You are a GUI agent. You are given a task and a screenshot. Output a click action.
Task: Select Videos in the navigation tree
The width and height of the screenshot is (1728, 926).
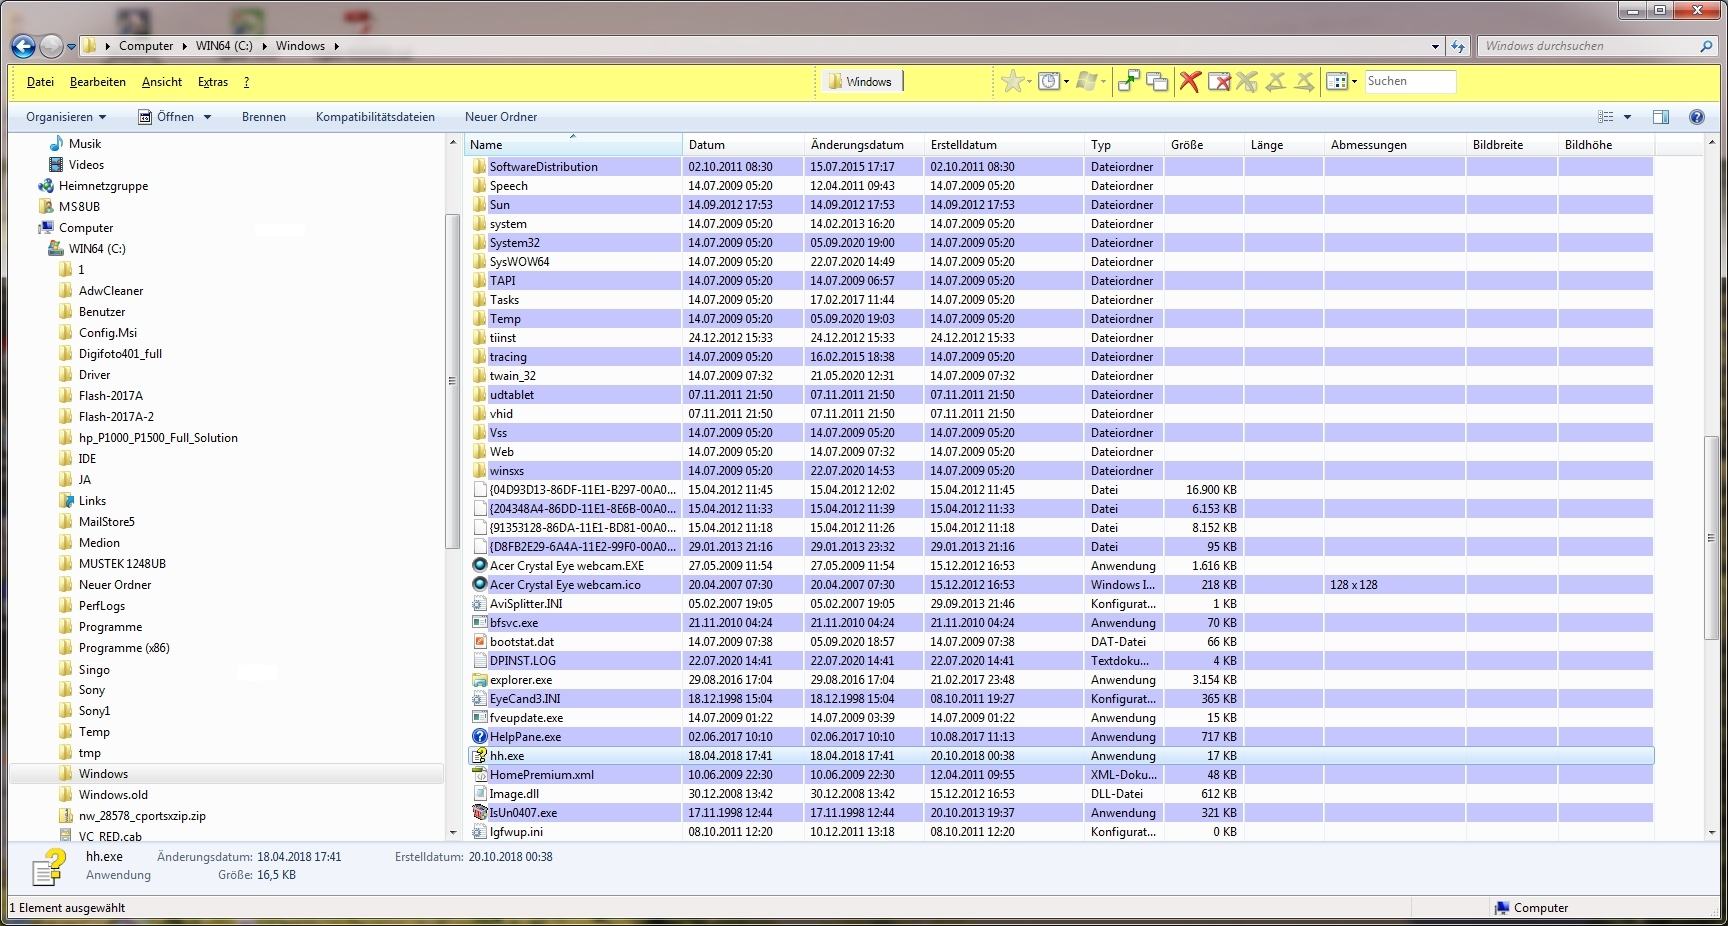point(86,165)
